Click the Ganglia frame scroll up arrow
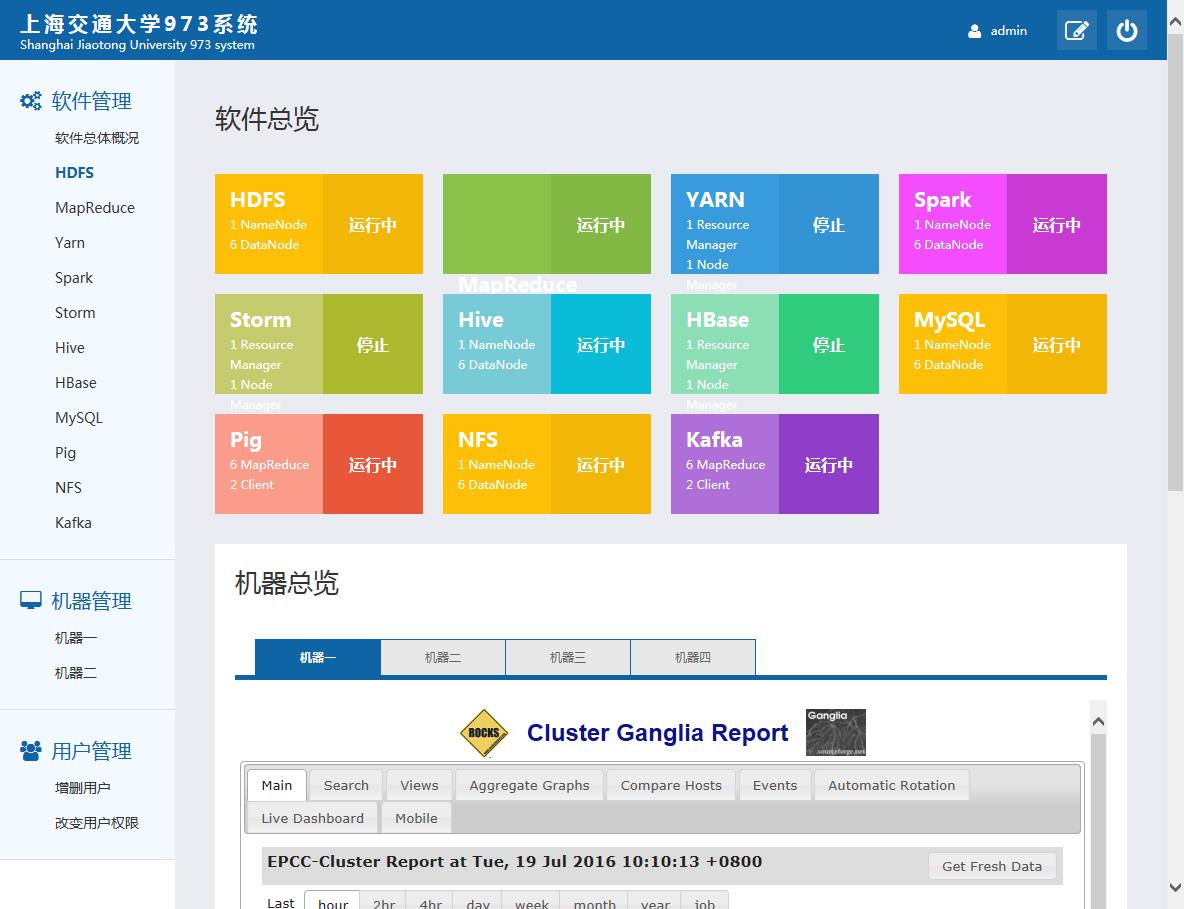This screenshot has height=909, width=1184. pos(1097,721)
